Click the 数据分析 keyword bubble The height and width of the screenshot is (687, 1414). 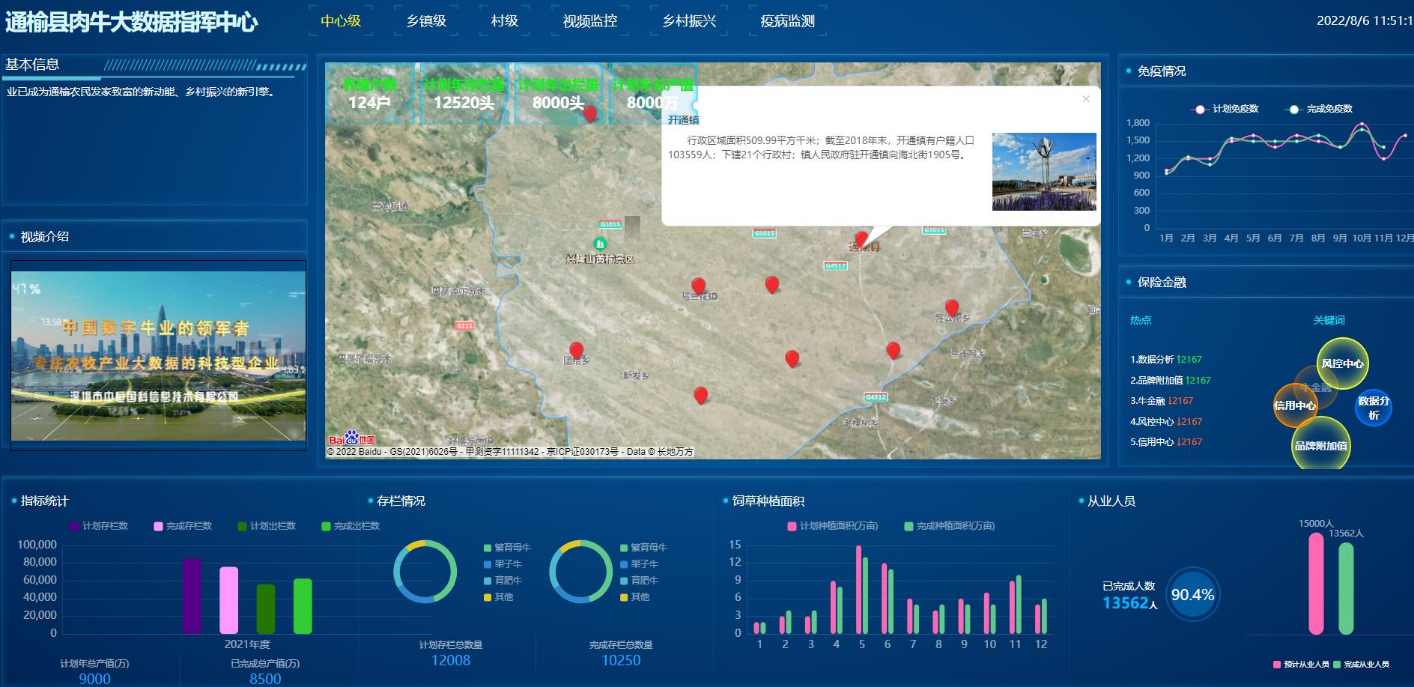1373,407
